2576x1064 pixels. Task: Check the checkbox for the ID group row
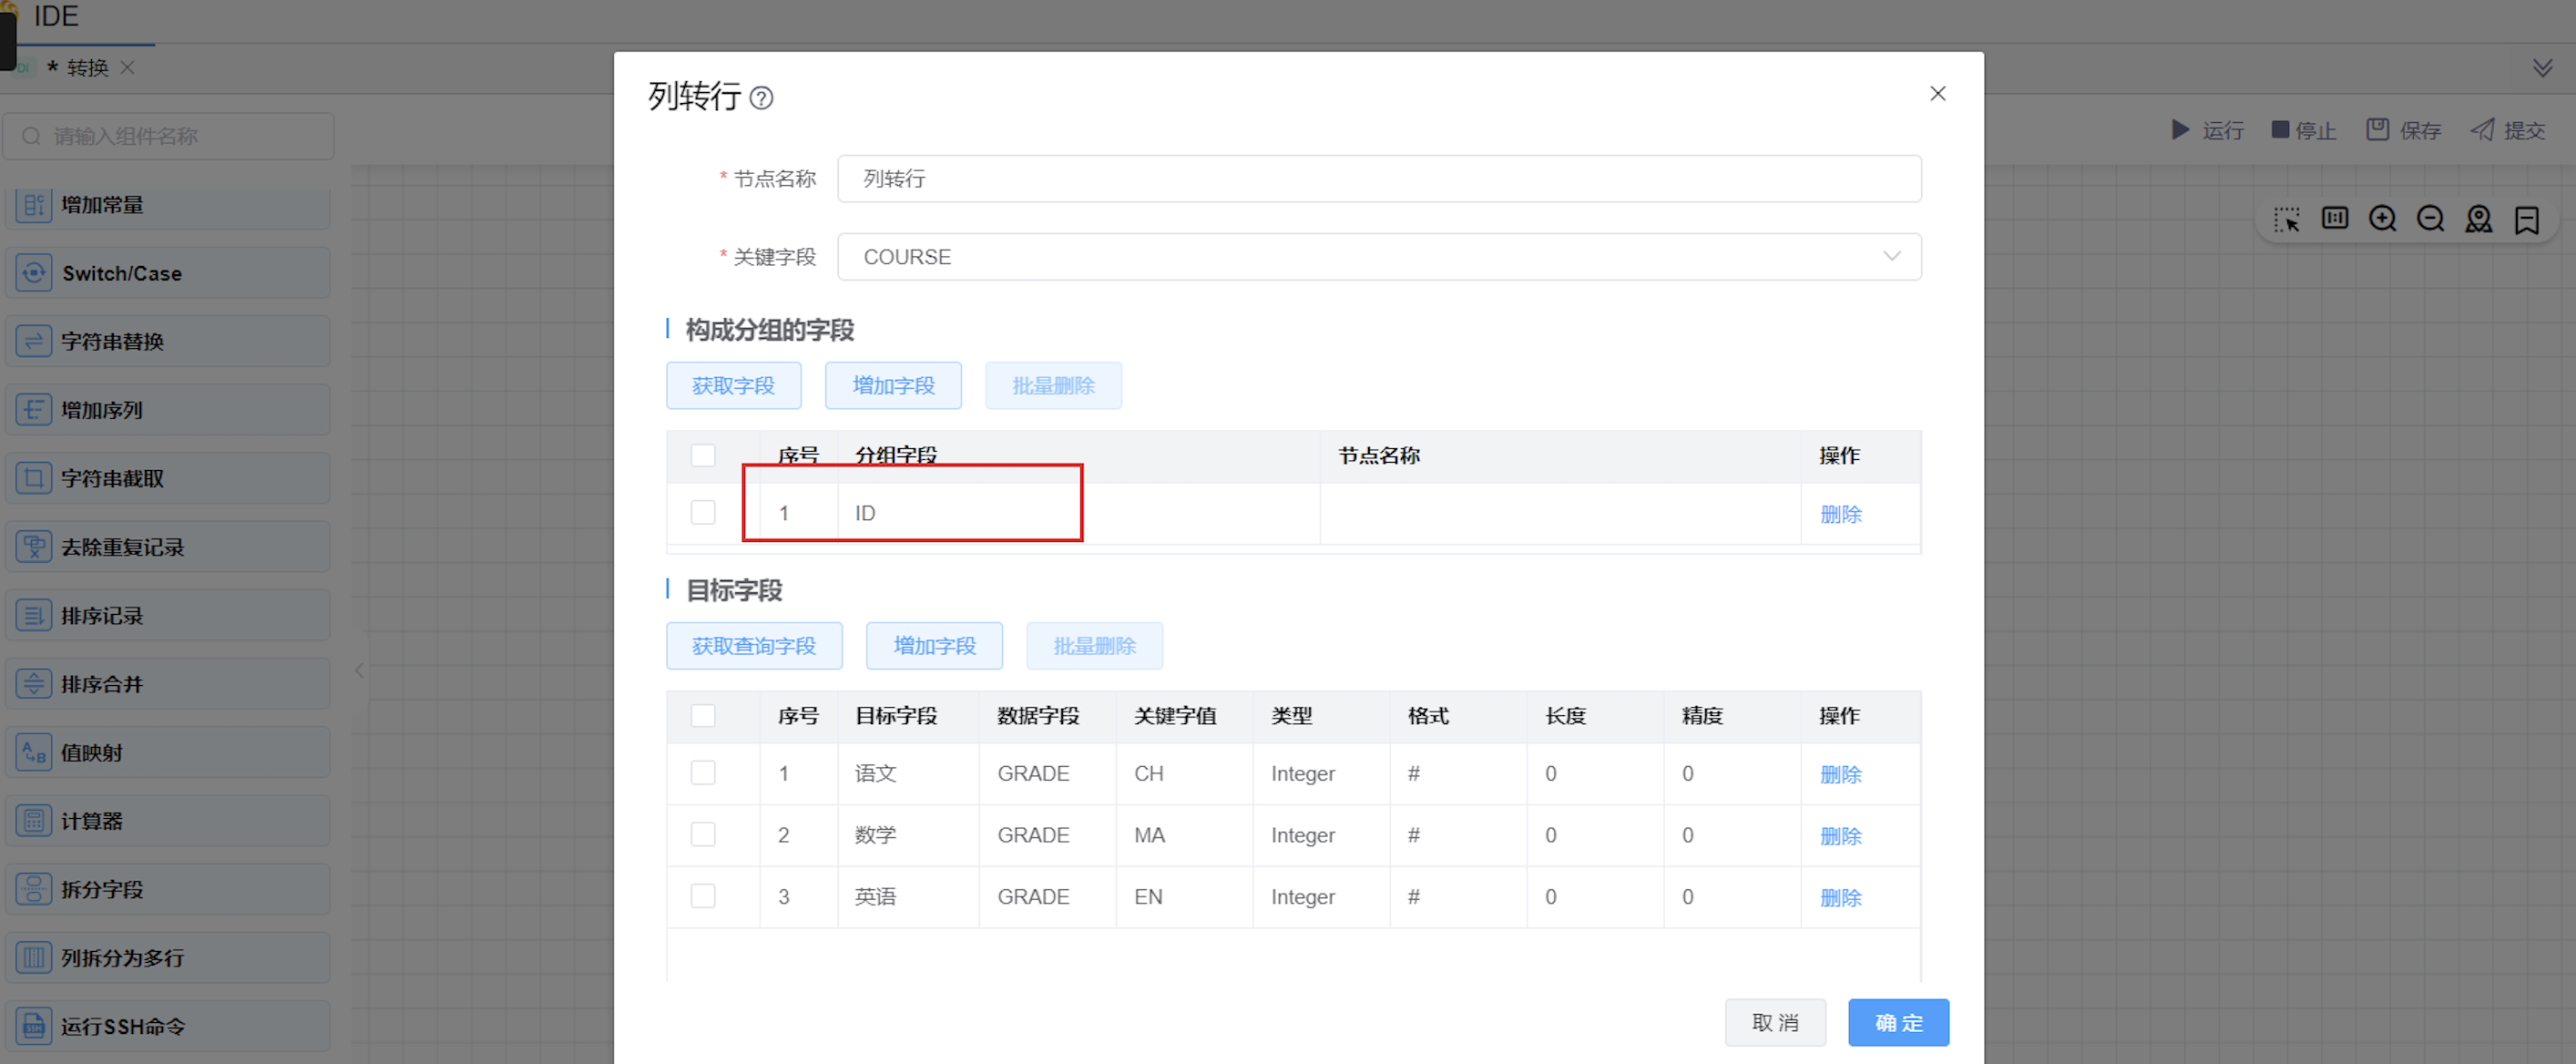[703, 513]
